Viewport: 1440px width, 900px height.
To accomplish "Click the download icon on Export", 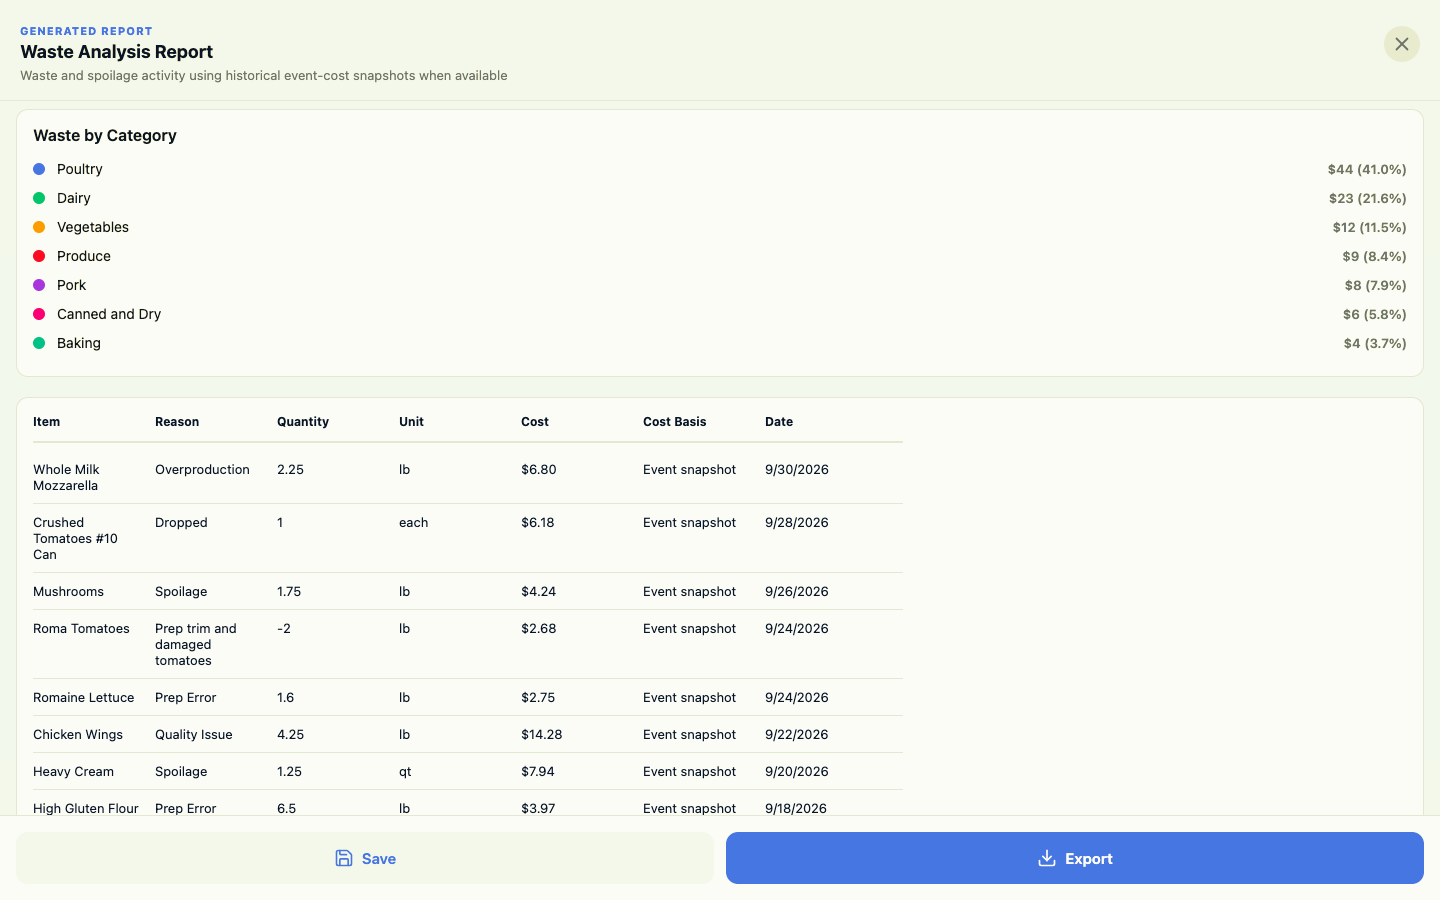I will click(1047, 858).
